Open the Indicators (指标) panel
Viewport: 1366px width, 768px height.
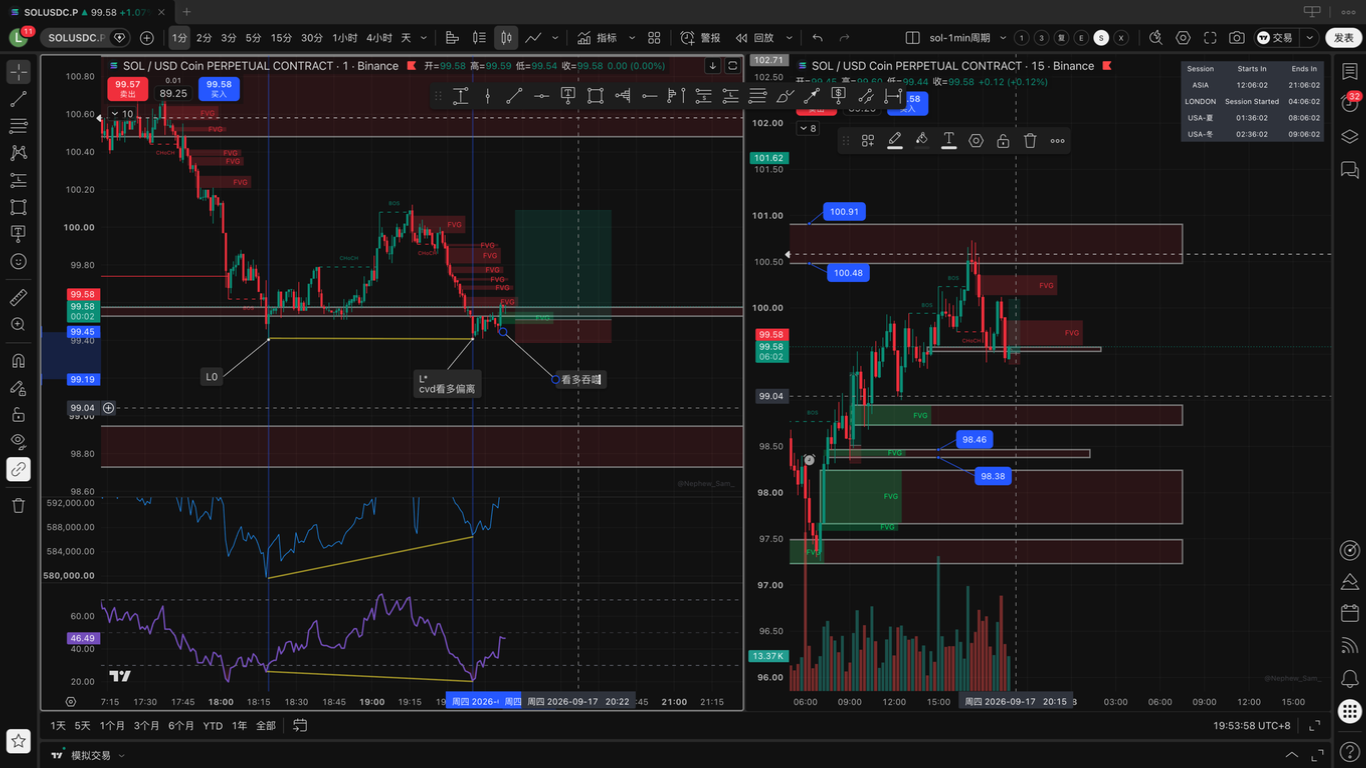pos(597,38)
